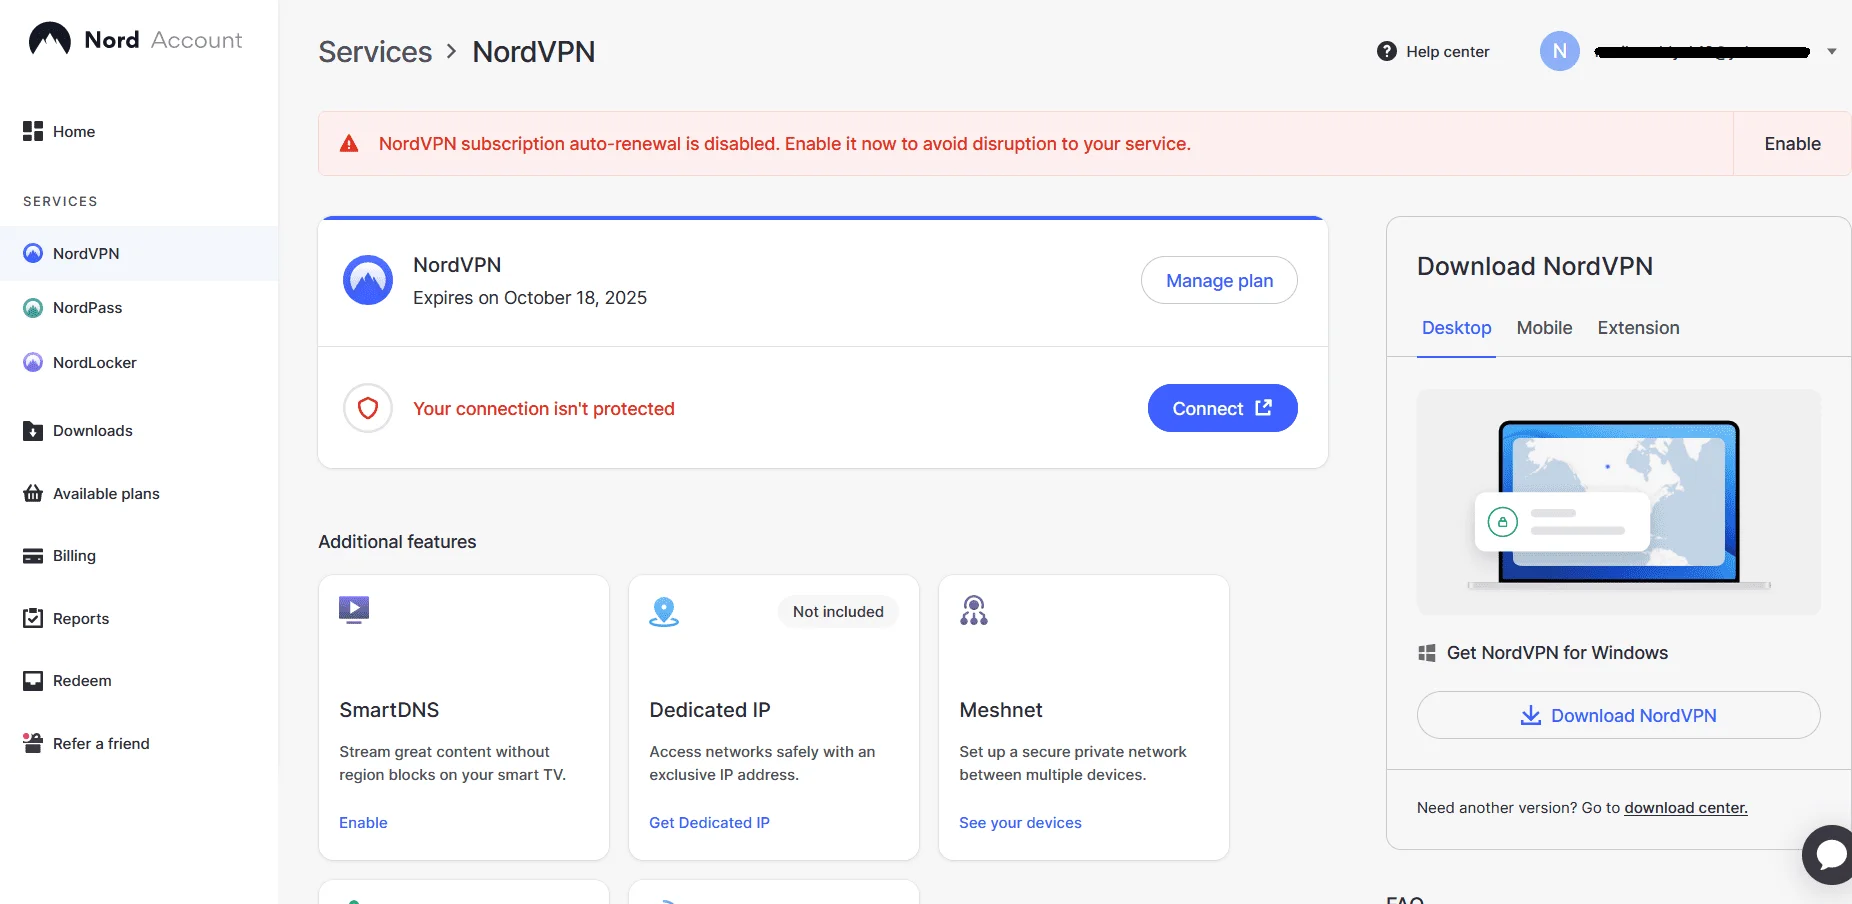The height and width of the screenshot is (904, 1852).
Task: Click the Not included badge
Action: point(838,612)
